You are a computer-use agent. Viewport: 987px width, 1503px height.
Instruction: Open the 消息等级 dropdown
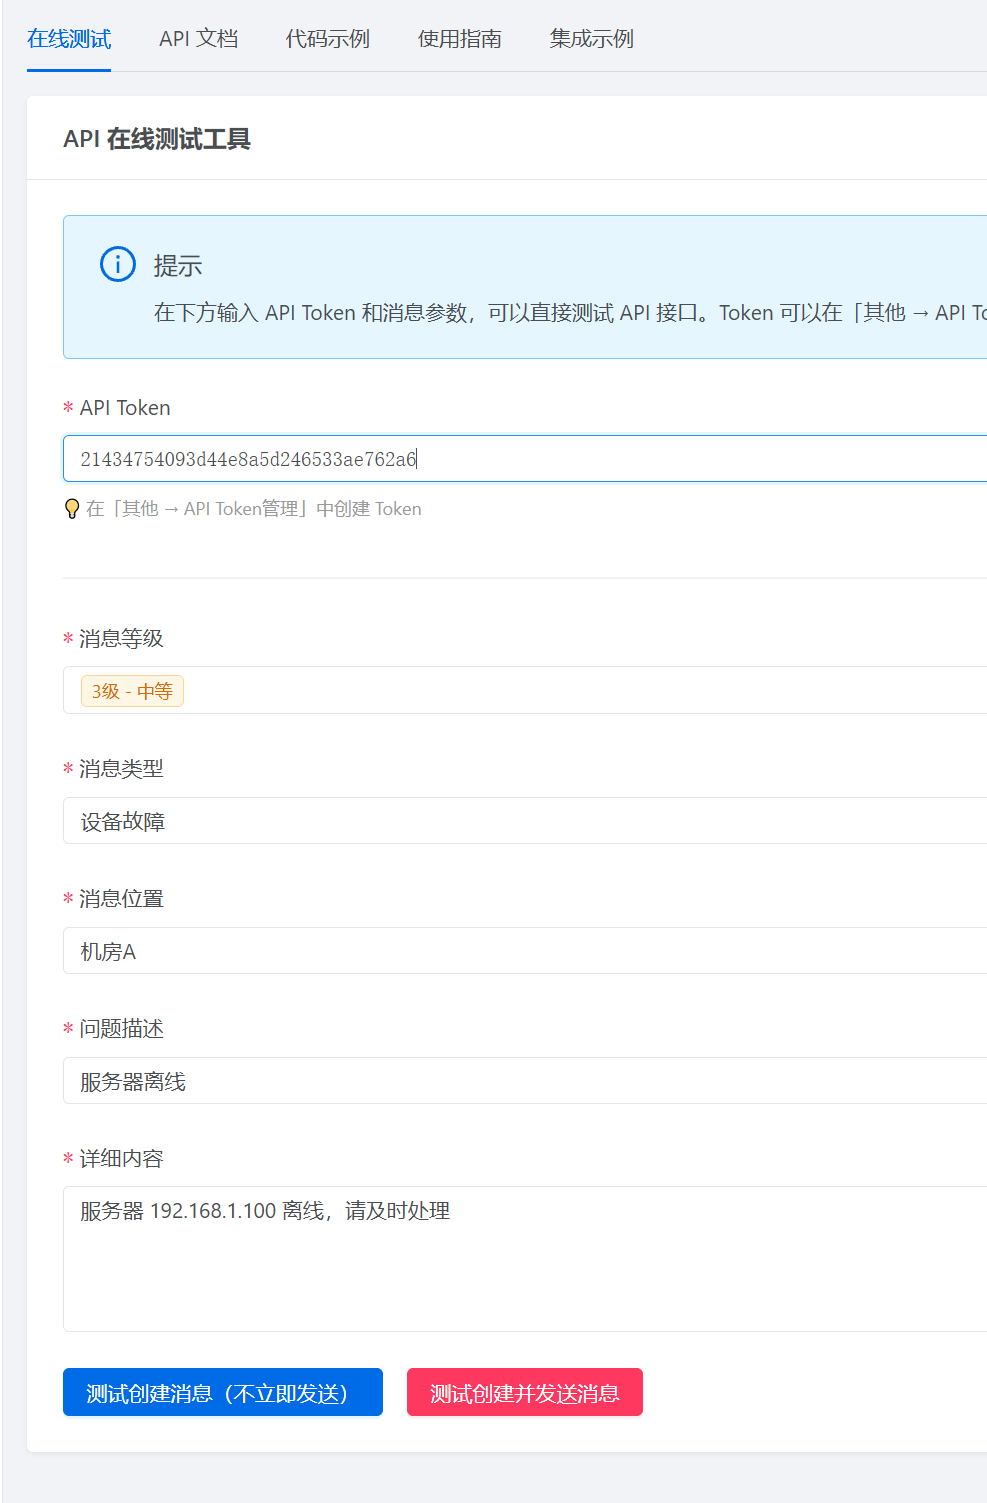[600, 691]
